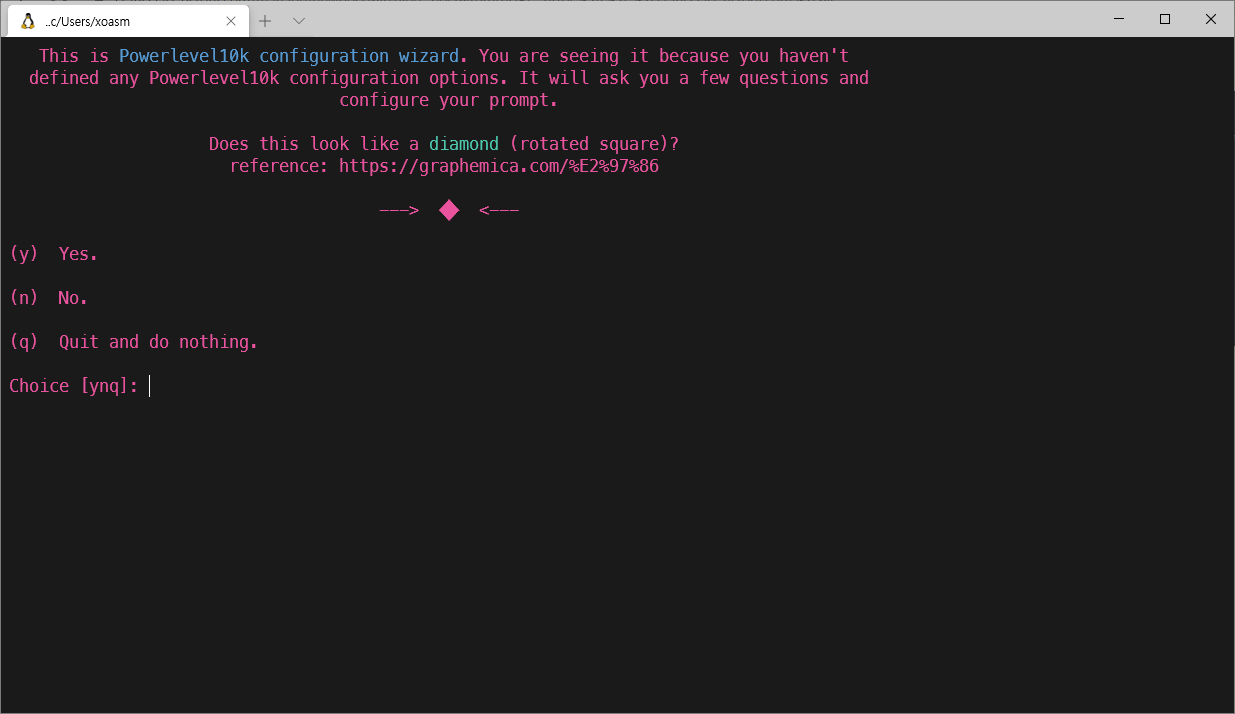Close the ..c/Users/xoasm tab
Screen dimensions: 1235x714
click(x=231, y=20)
